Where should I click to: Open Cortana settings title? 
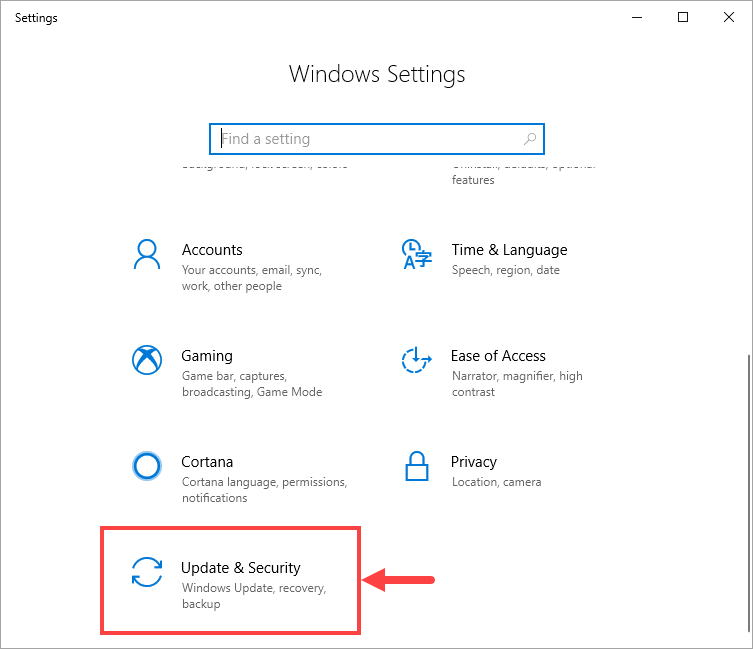(207, 462)
